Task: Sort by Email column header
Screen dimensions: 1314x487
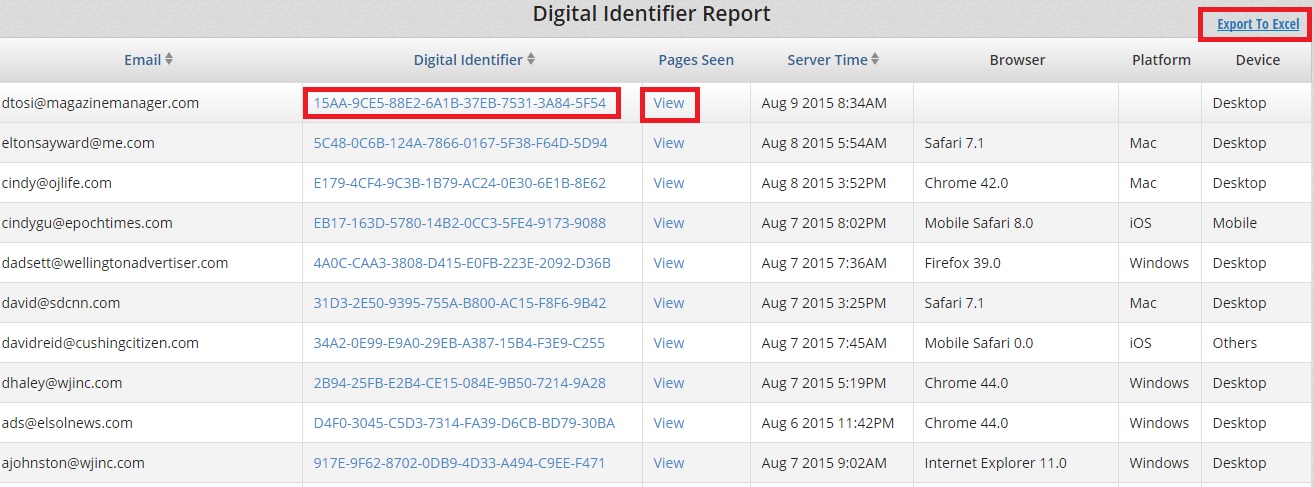Action: coord(142,60)
